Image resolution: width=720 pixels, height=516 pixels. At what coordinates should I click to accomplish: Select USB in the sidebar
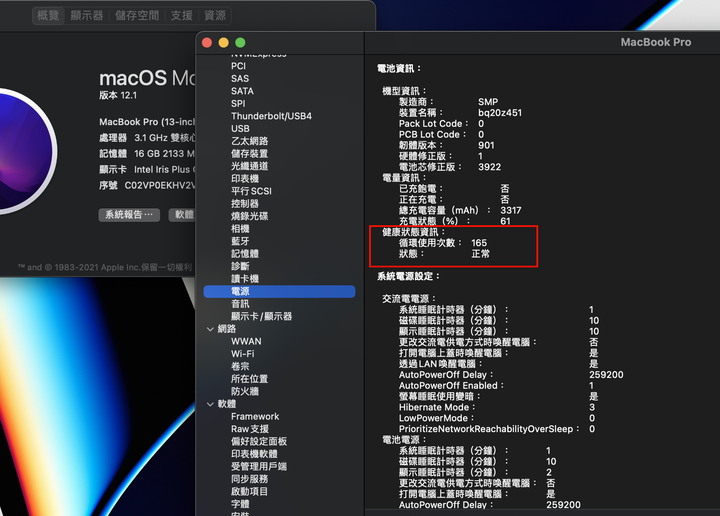[x=240, y=129]
